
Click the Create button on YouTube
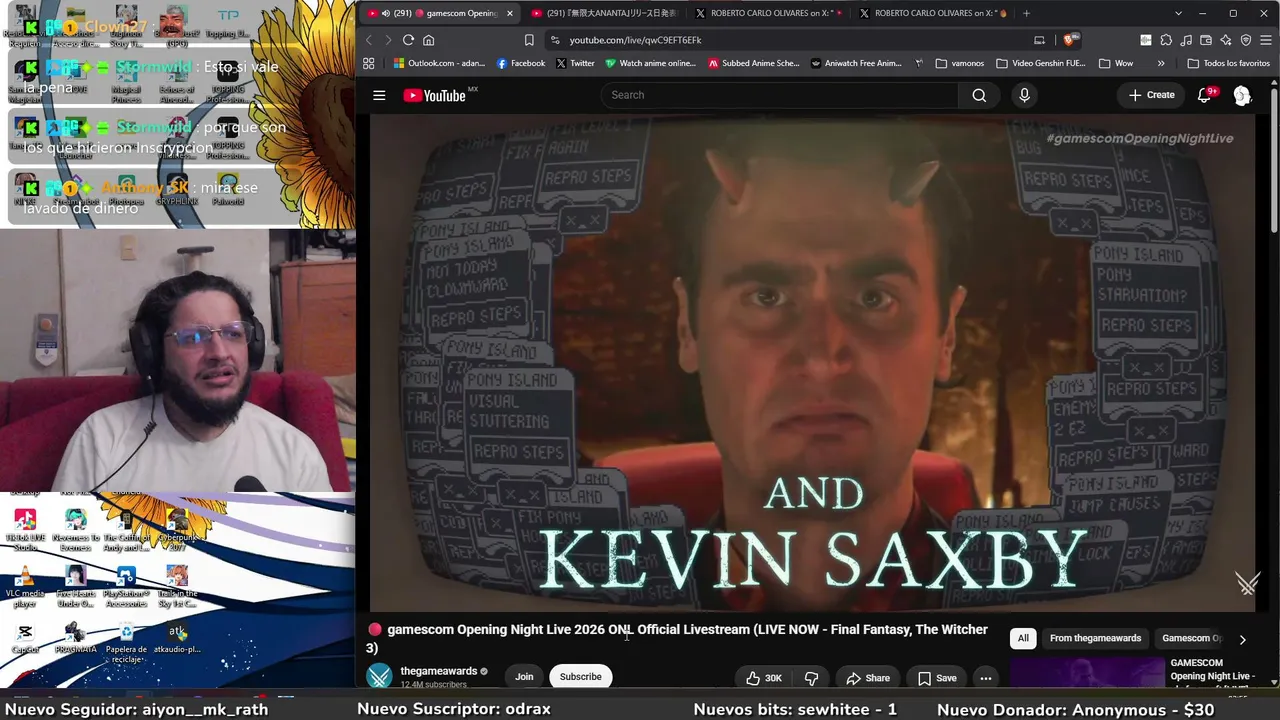pos(1152,95)
